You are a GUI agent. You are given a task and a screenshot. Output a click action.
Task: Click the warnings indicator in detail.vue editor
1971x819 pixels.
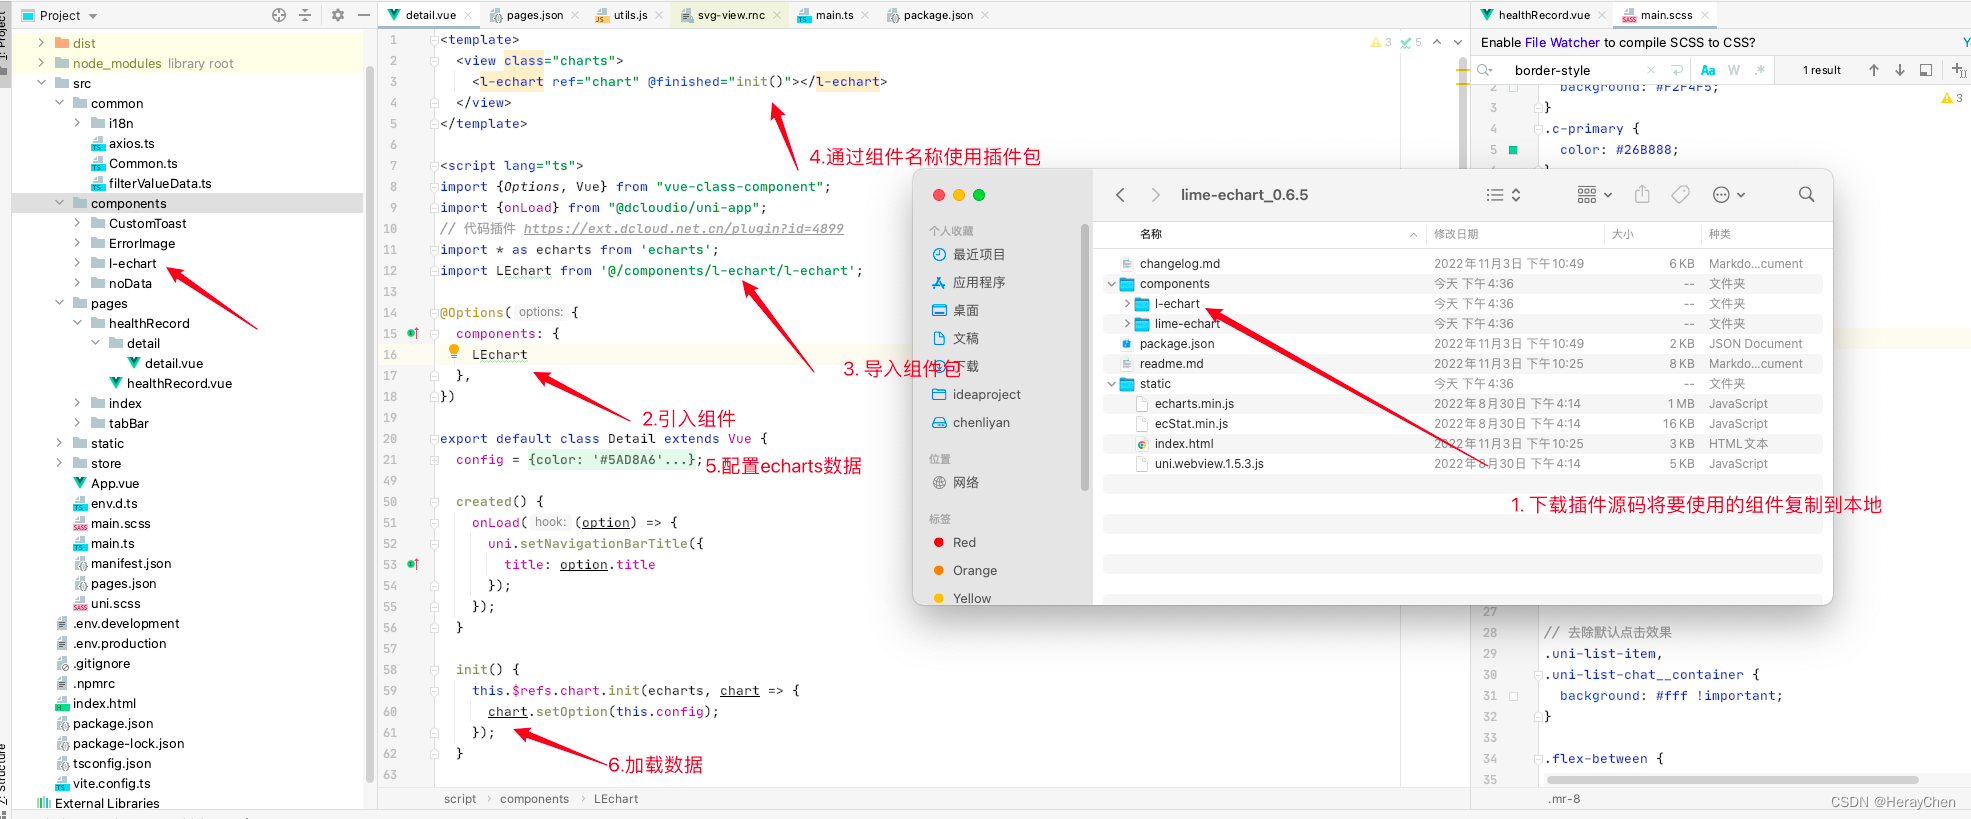click(1381, 42)
